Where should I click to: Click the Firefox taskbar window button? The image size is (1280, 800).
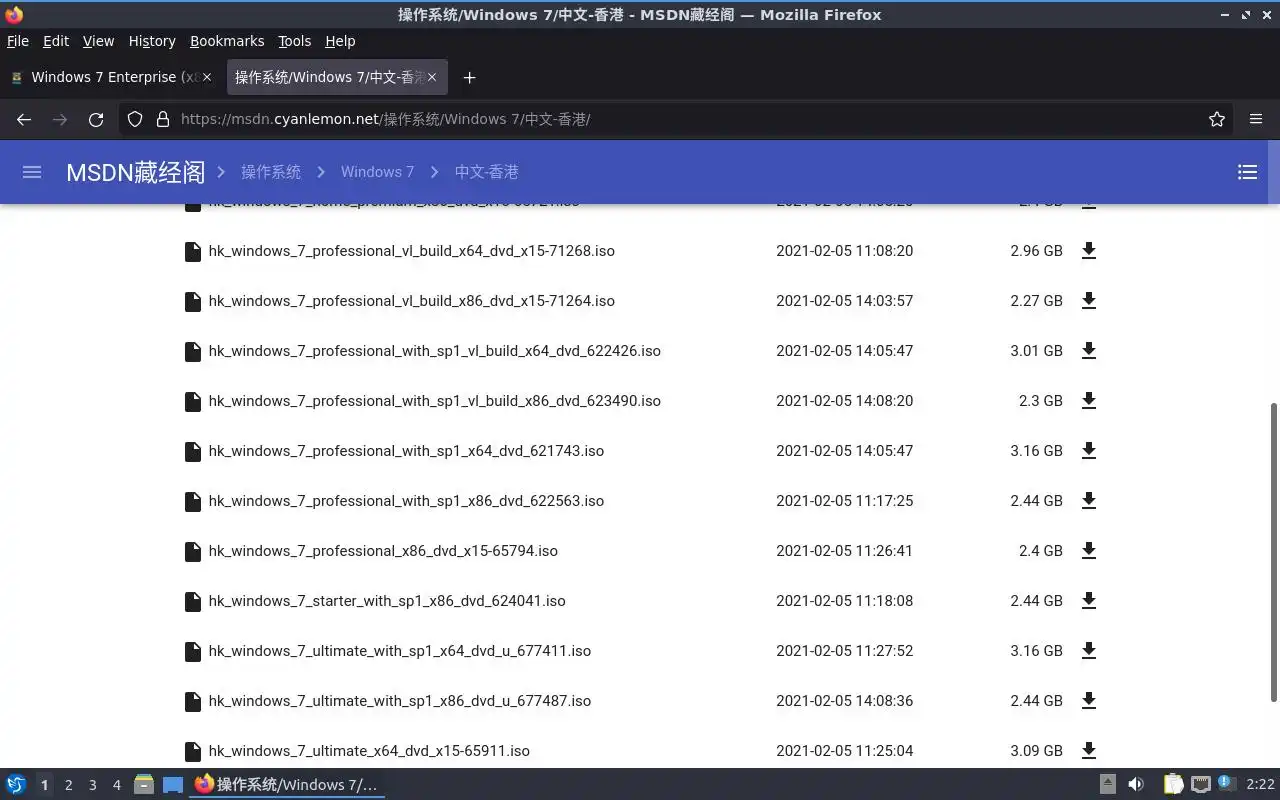(x=287, y=785)
